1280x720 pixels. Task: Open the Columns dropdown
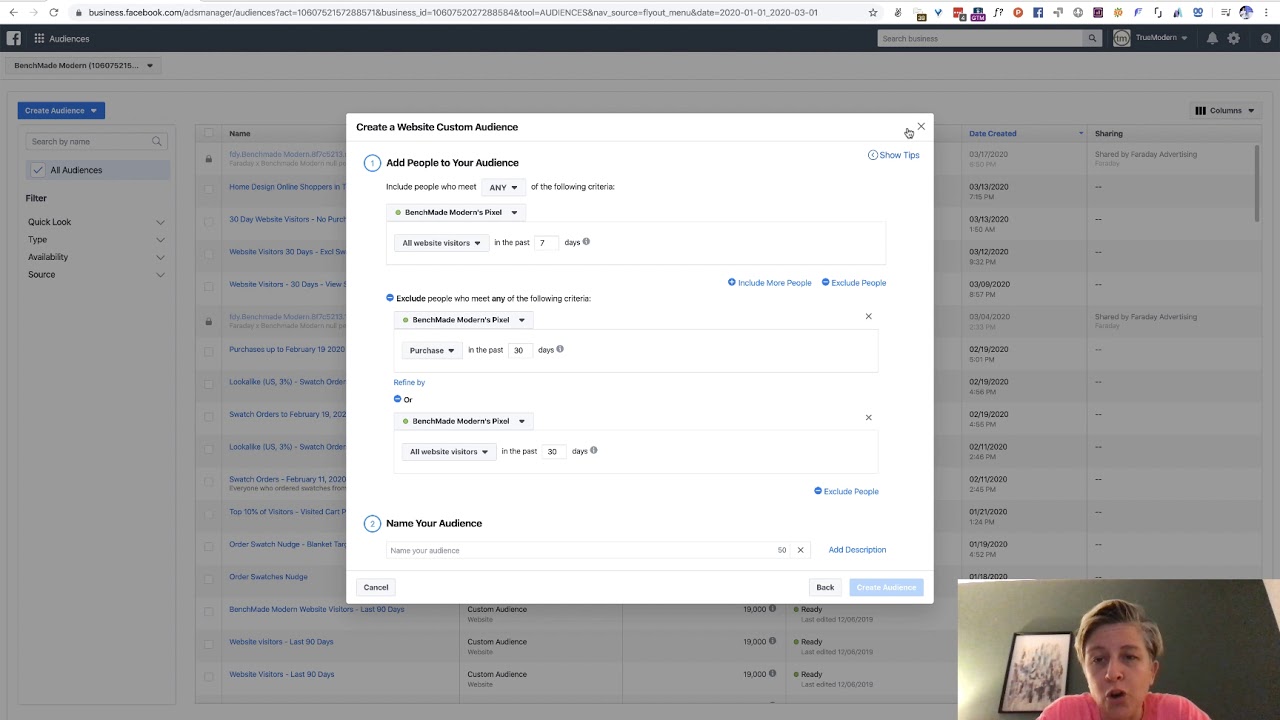(1225, 110)
